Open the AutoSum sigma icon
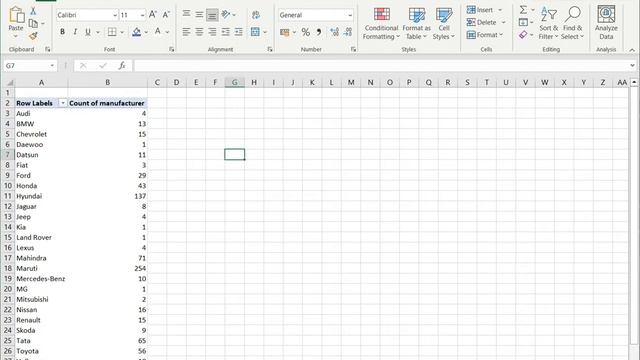Image resolution: width=640 pixels, height=360 pixels. [x=523, y=9]
